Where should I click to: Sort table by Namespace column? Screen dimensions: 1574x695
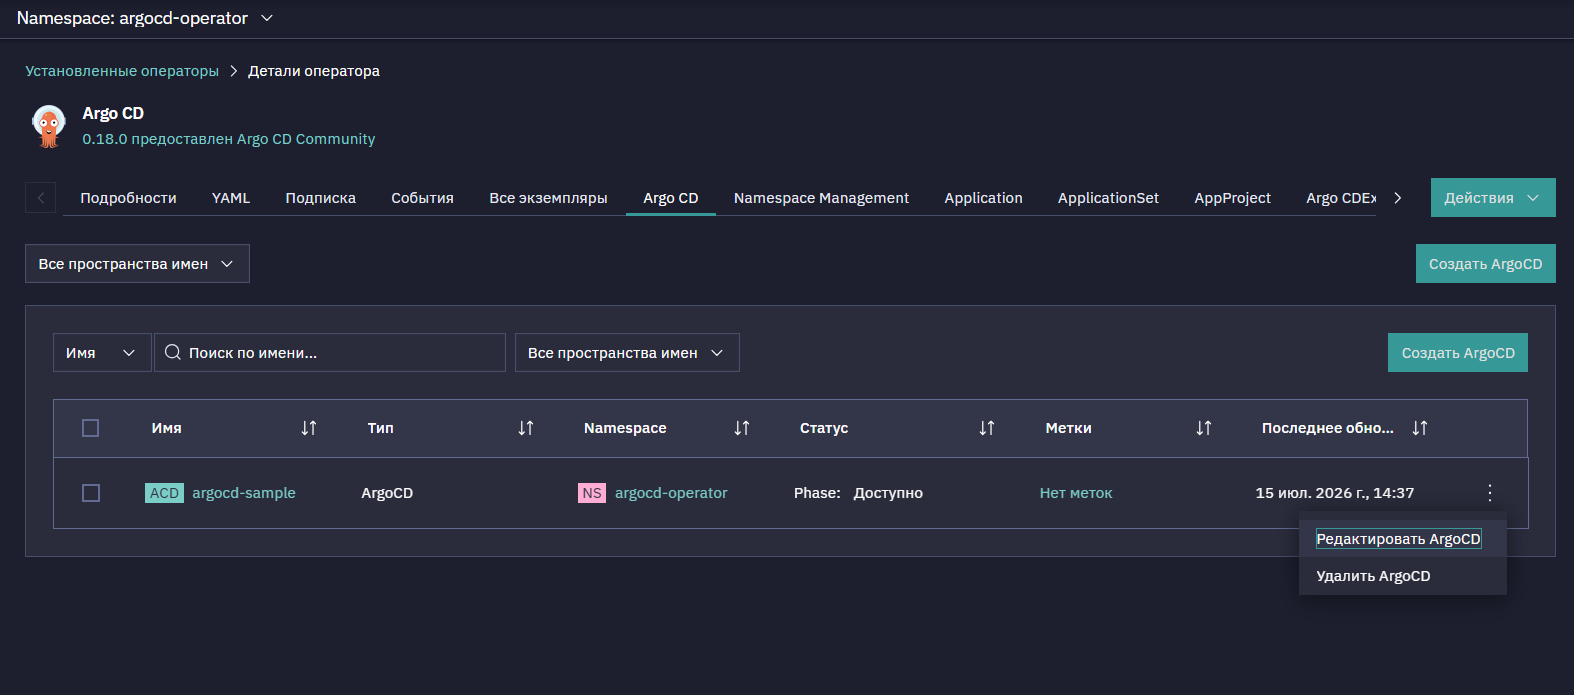click(742, 428)
